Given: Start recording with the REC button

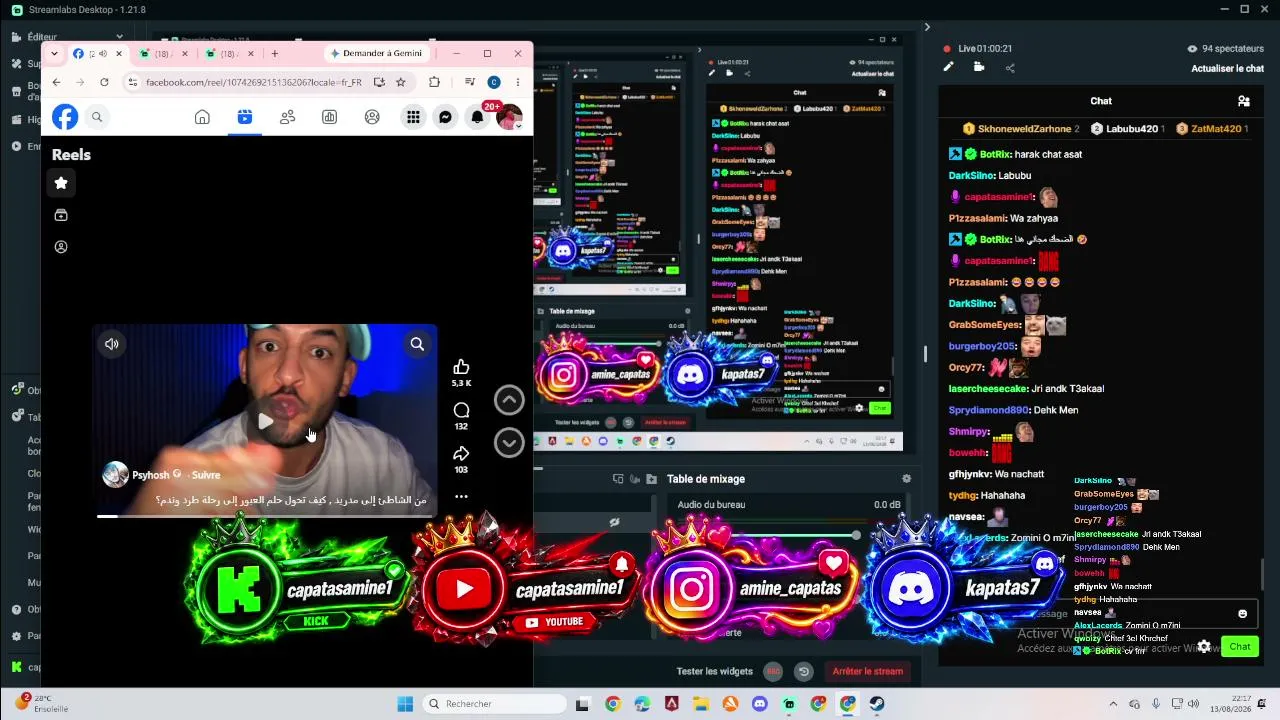Looking at the screenshot, I should click(773, 671).
